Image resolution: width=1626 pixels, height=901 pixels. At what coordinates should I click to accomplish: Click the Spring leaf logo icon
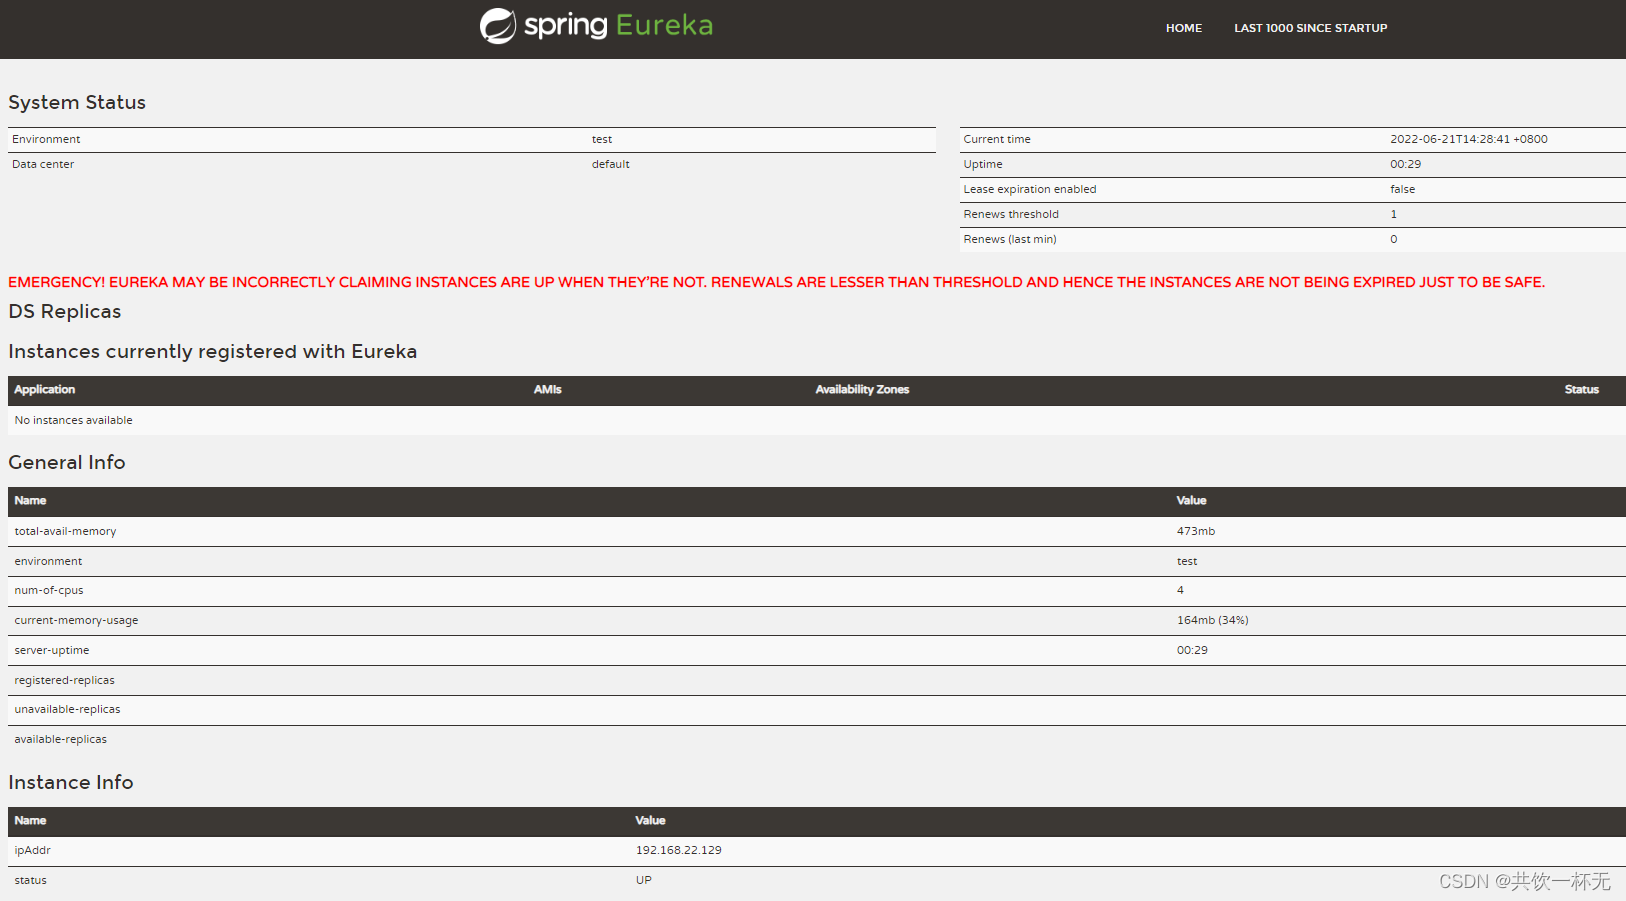tap(498, 26)
